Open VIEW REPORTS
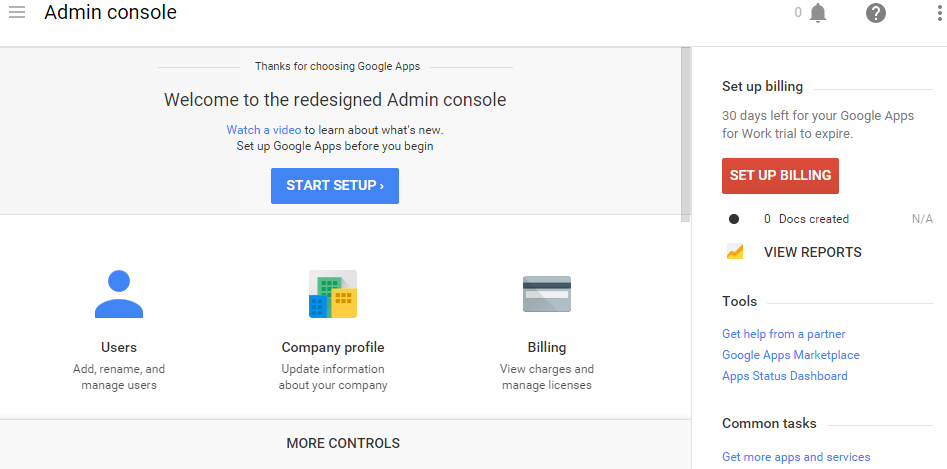This screenshot has height=469, width=947. click(813, 252)
